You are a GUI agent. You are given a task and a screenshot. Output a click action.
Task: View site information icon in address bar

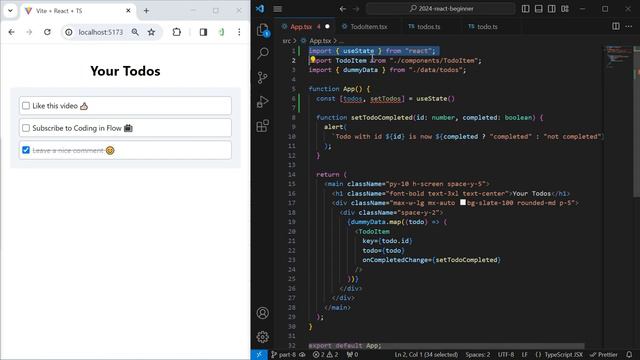[x=69, y=32]
